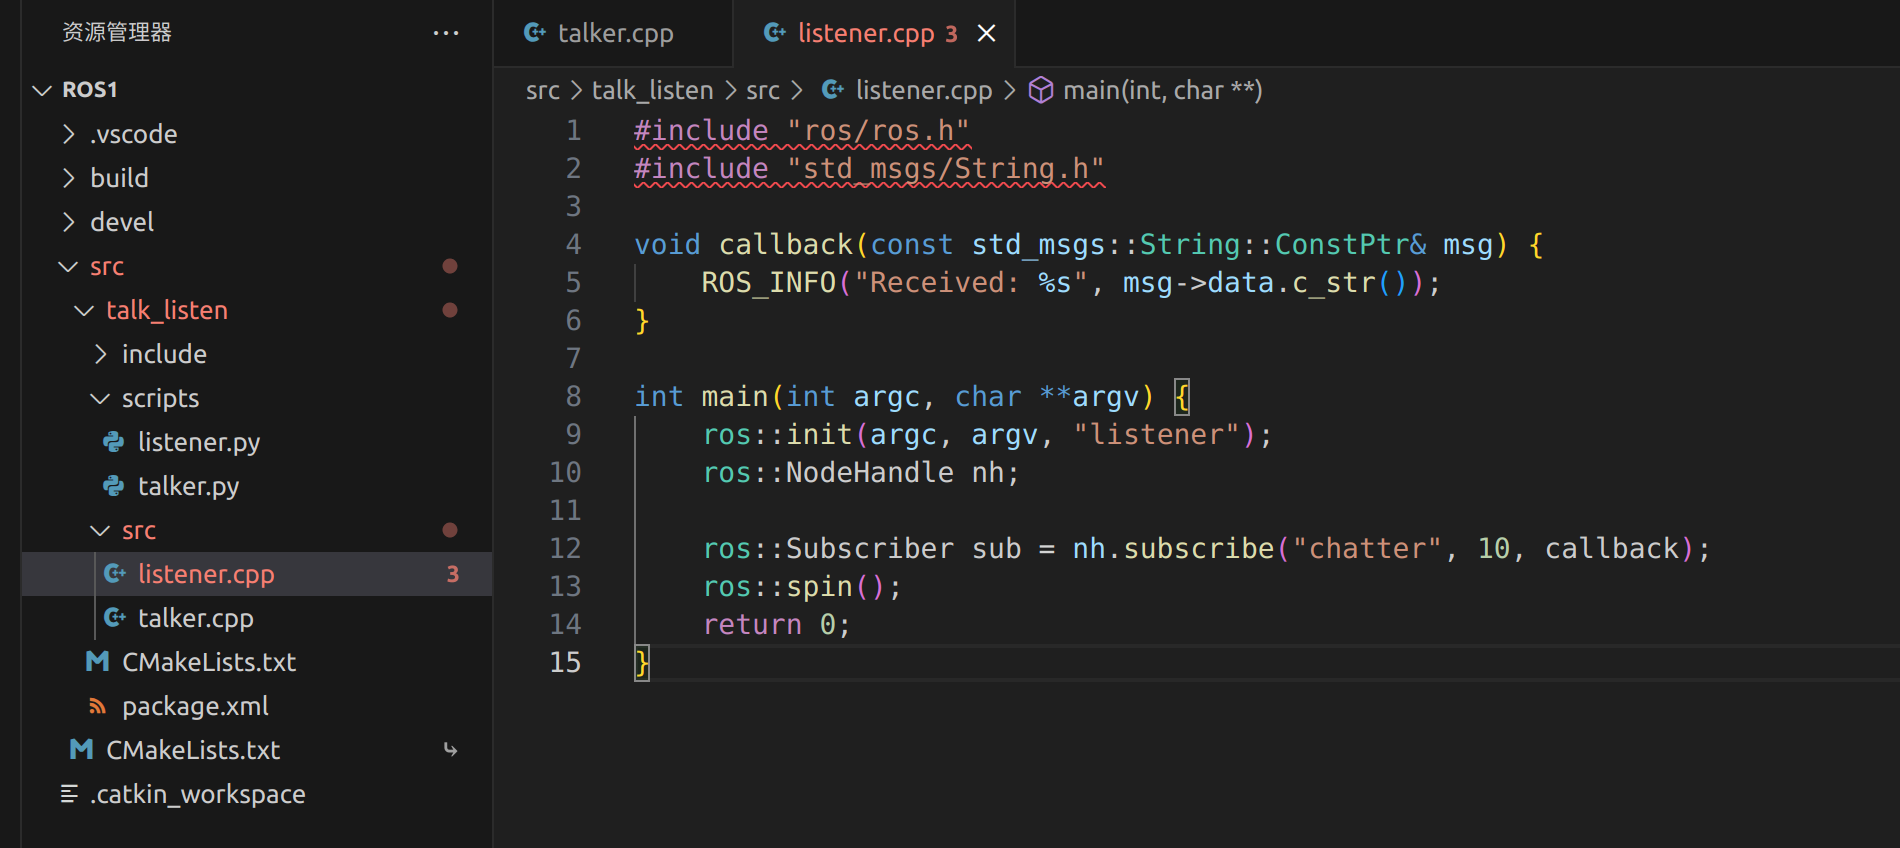Screen dimensions: 1900x848
Task: Click the symlink arrow badge on root CMakeLists.txt
Action: click(x=450, y=750)
